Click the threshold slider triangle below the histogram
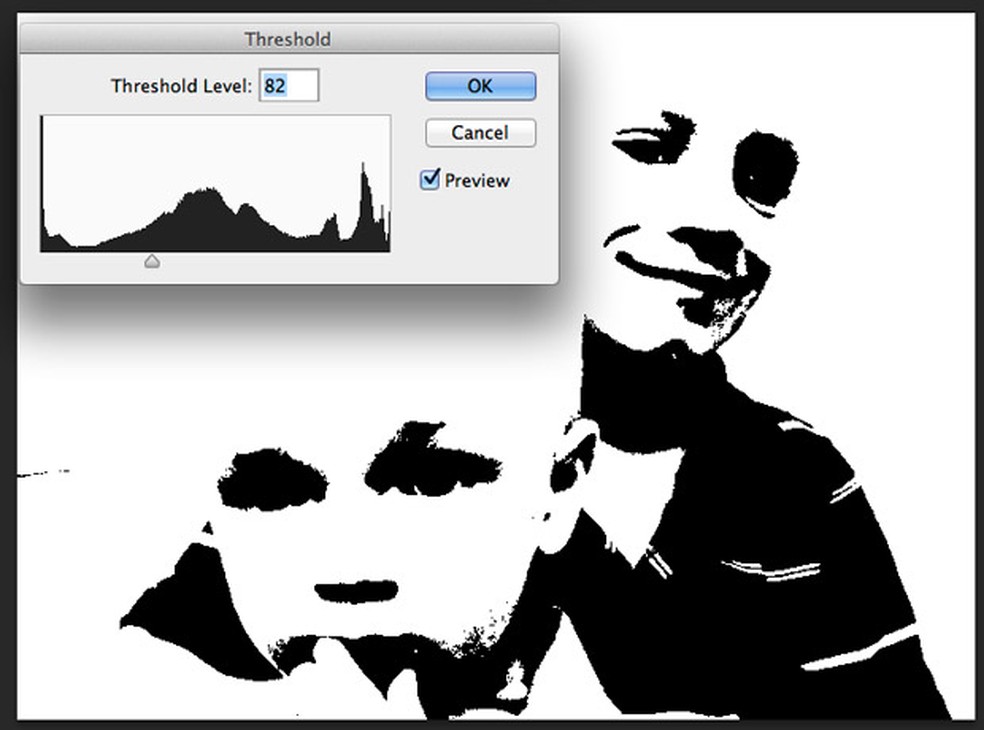The image size is (984, 730). [152, 261]
